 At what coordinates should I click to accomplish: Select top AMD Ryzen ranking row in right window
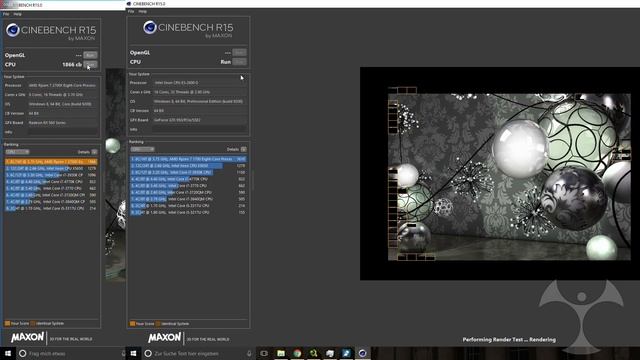tap(188, 159)
